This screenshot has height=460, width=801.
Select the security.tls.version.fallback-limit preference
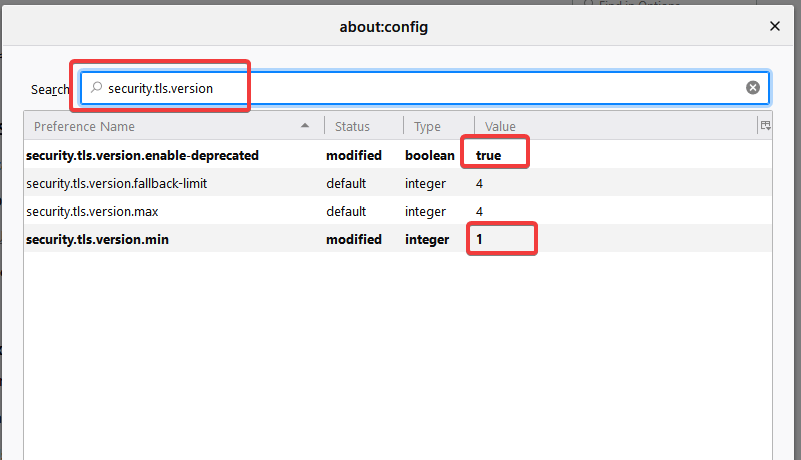(117, 184)
